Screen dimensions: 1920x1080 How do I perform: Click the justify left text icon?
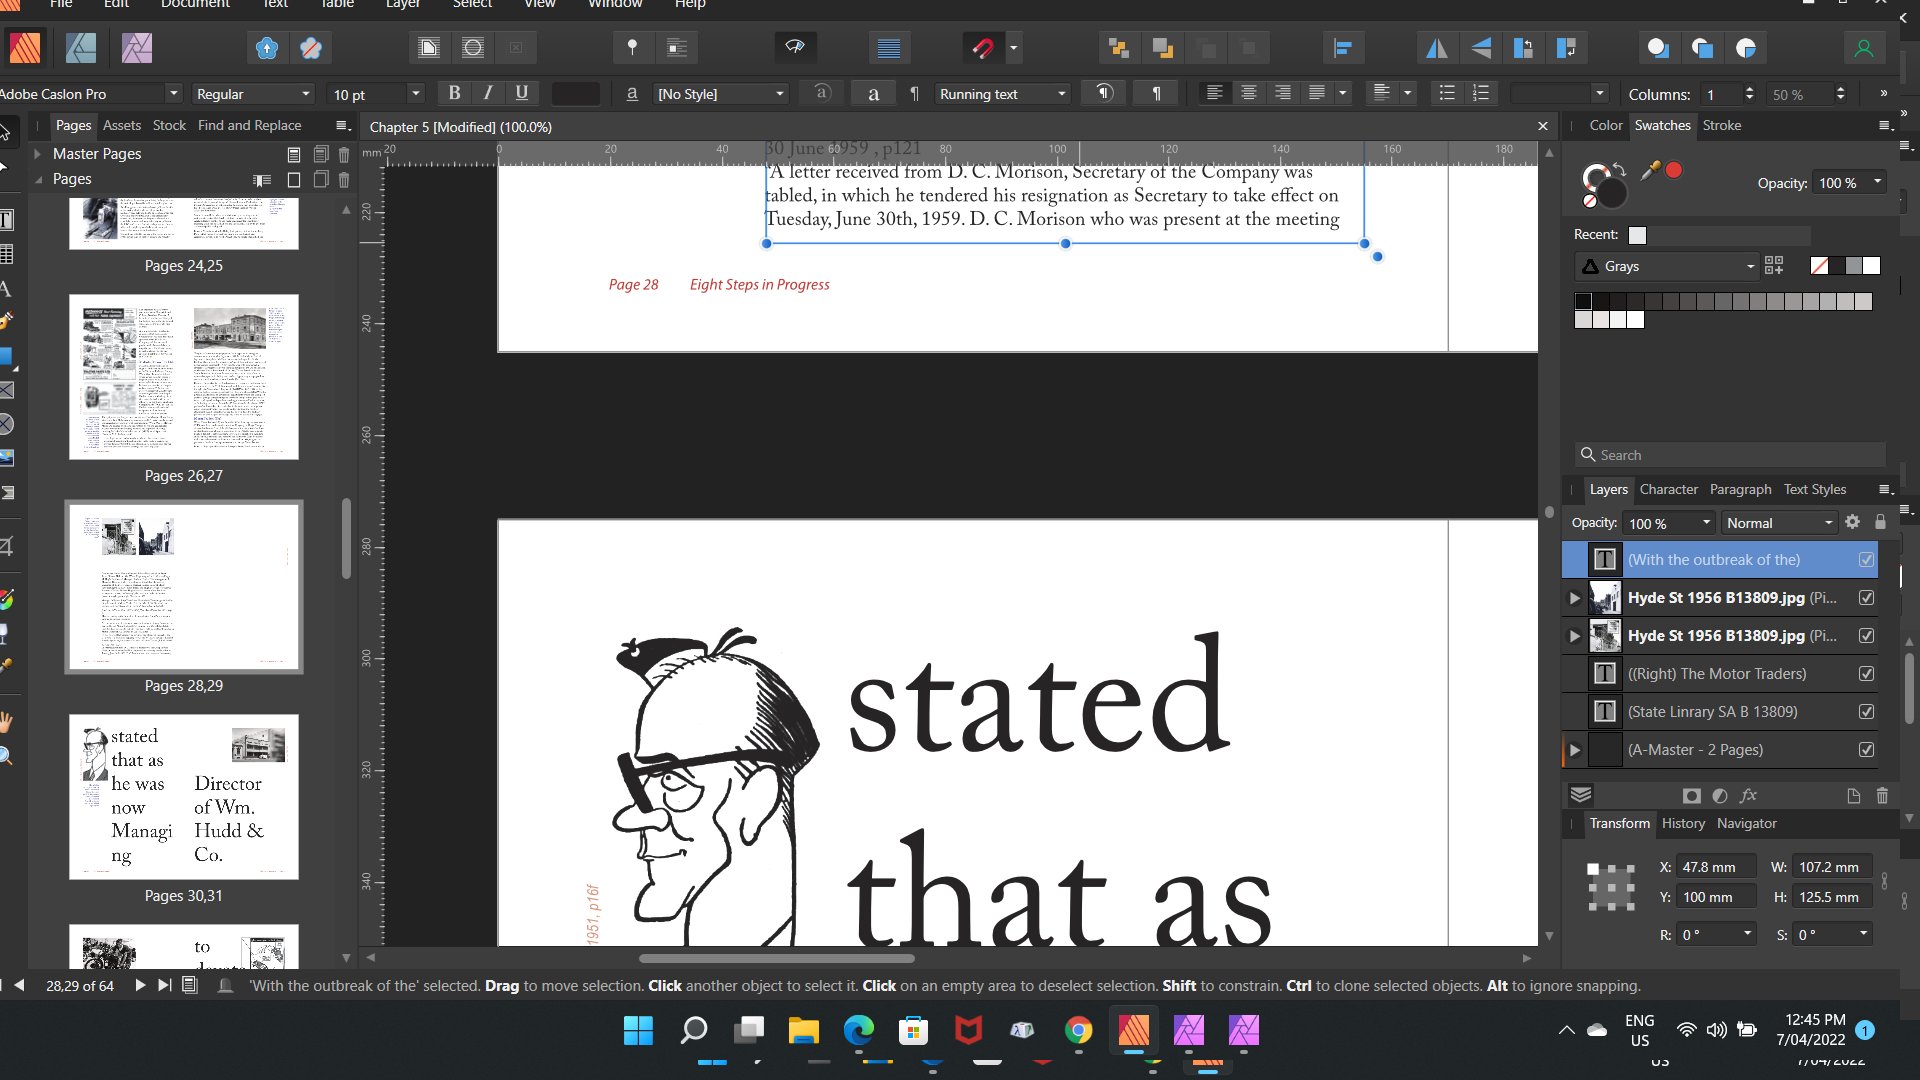click(x=1317, y=93)
